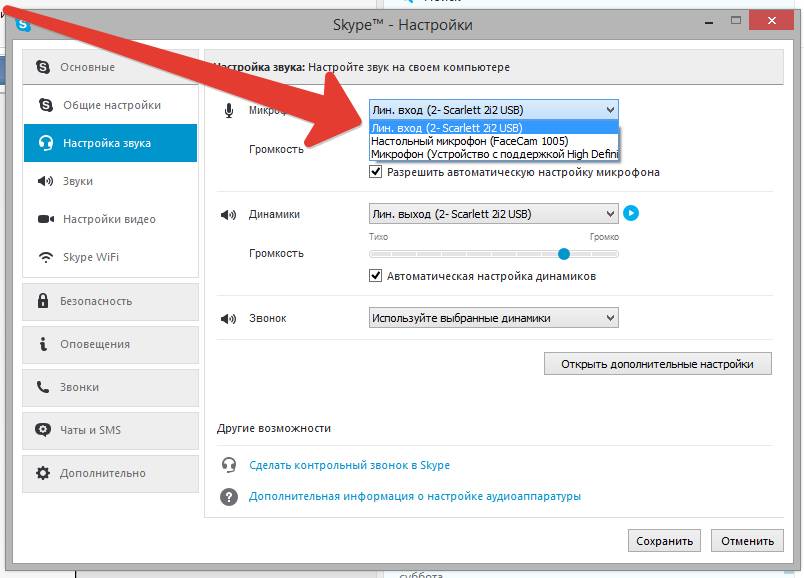Click the camera icon beside Настройки видео
The height and width of the screenshot is (578, 804).
[46, 219]
